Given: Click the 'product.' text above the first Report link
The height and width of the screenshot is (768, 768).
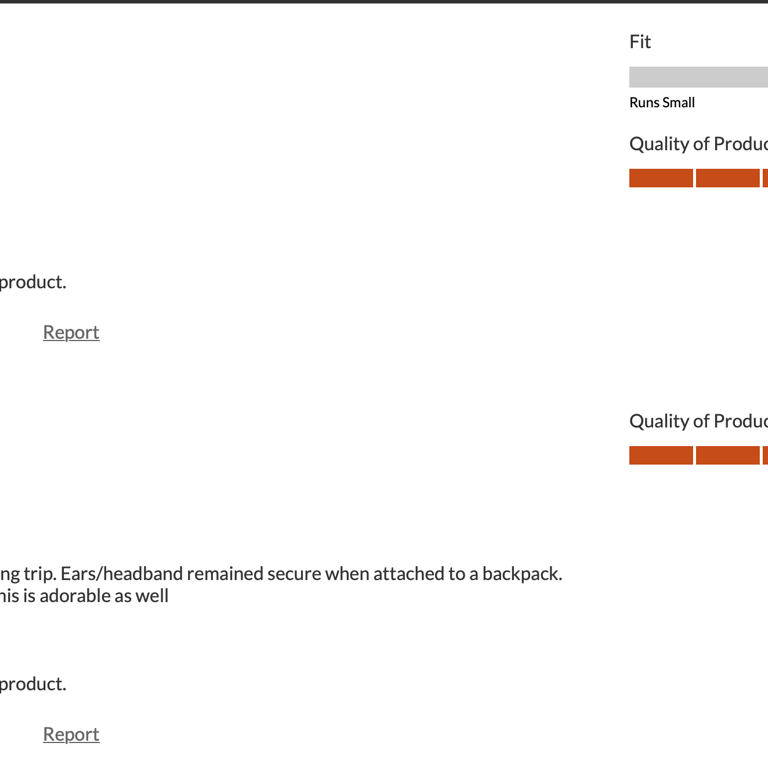Looking at the screenshot, I should point(33,282).
